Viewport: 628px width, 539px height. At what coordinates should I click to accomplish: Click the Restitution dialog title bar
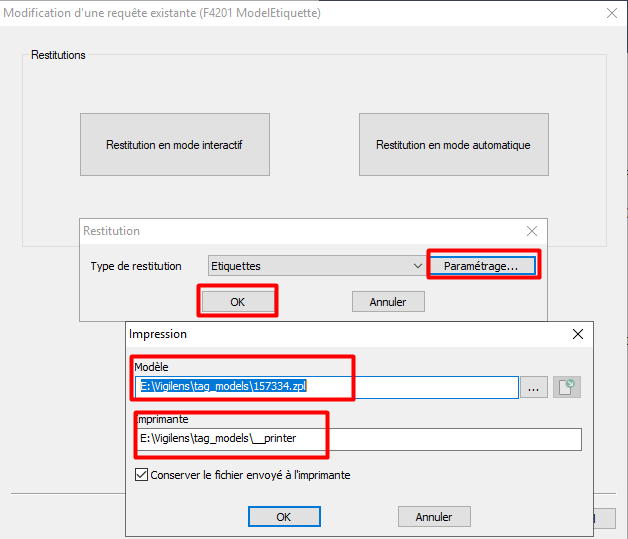pos(300,231)
